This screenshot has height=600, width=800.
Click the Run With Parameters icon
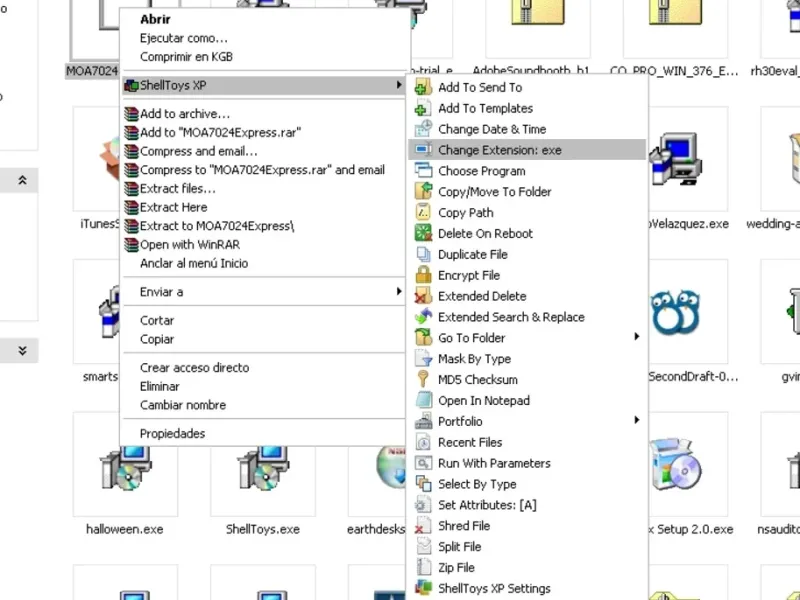click(x=423, y=463)
